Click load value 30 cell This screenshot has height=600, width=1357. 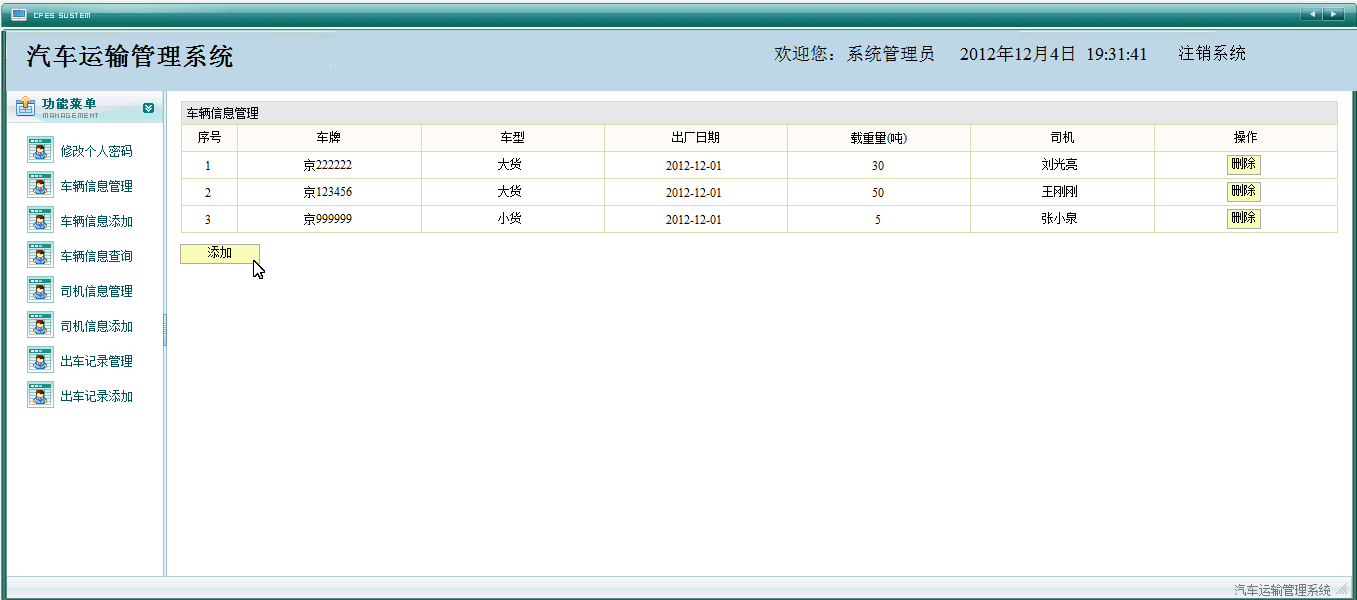878,165
